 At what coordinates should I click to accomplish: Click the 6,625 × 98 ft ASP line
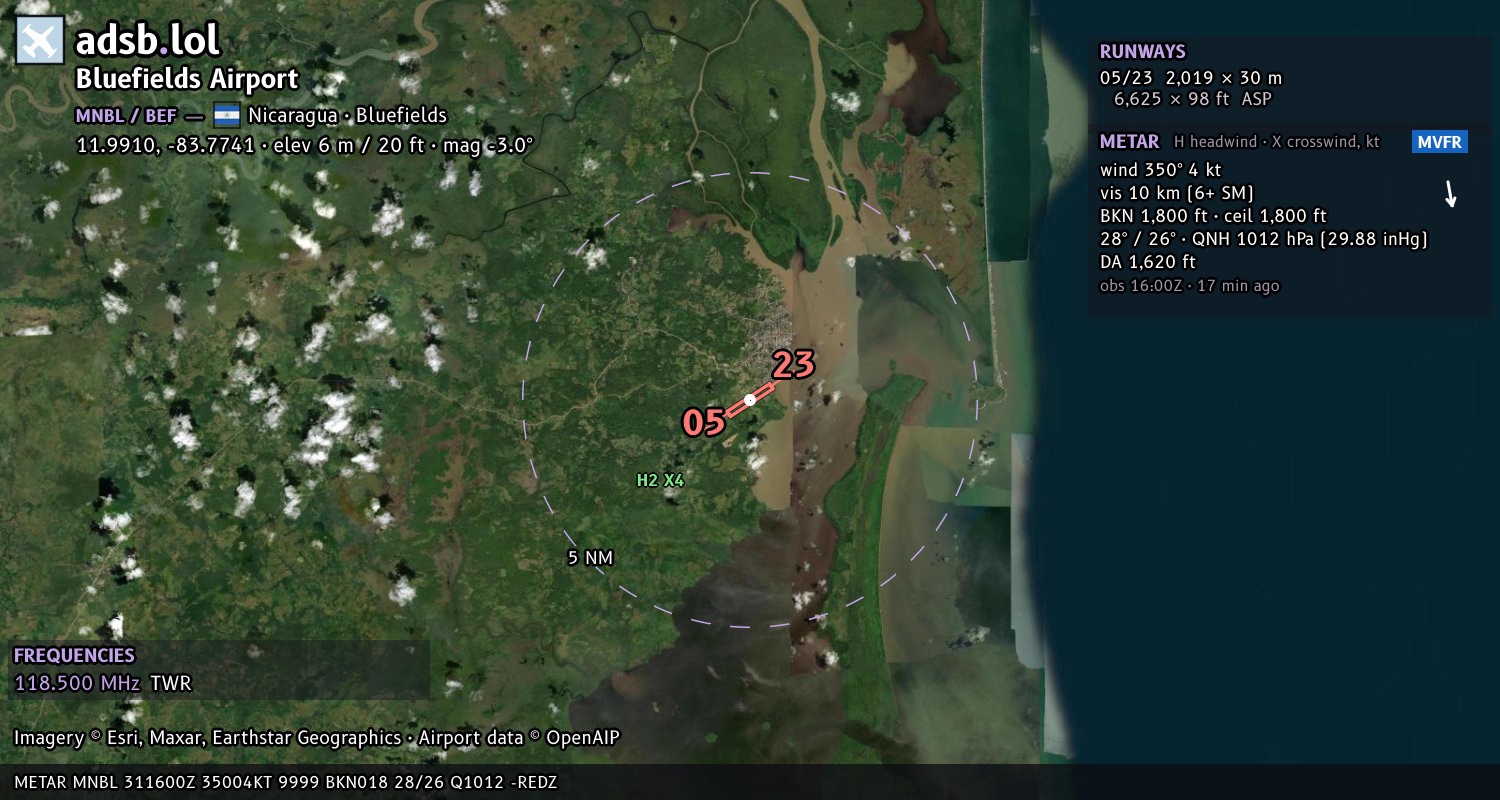pyautogui.click(x=1193, y=99)
